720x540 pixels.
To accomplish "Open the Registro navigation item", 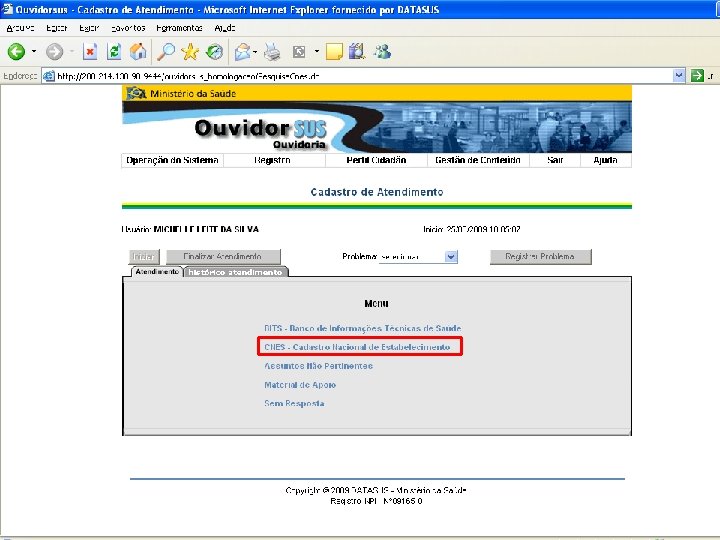I will click(x=272, y=160).
